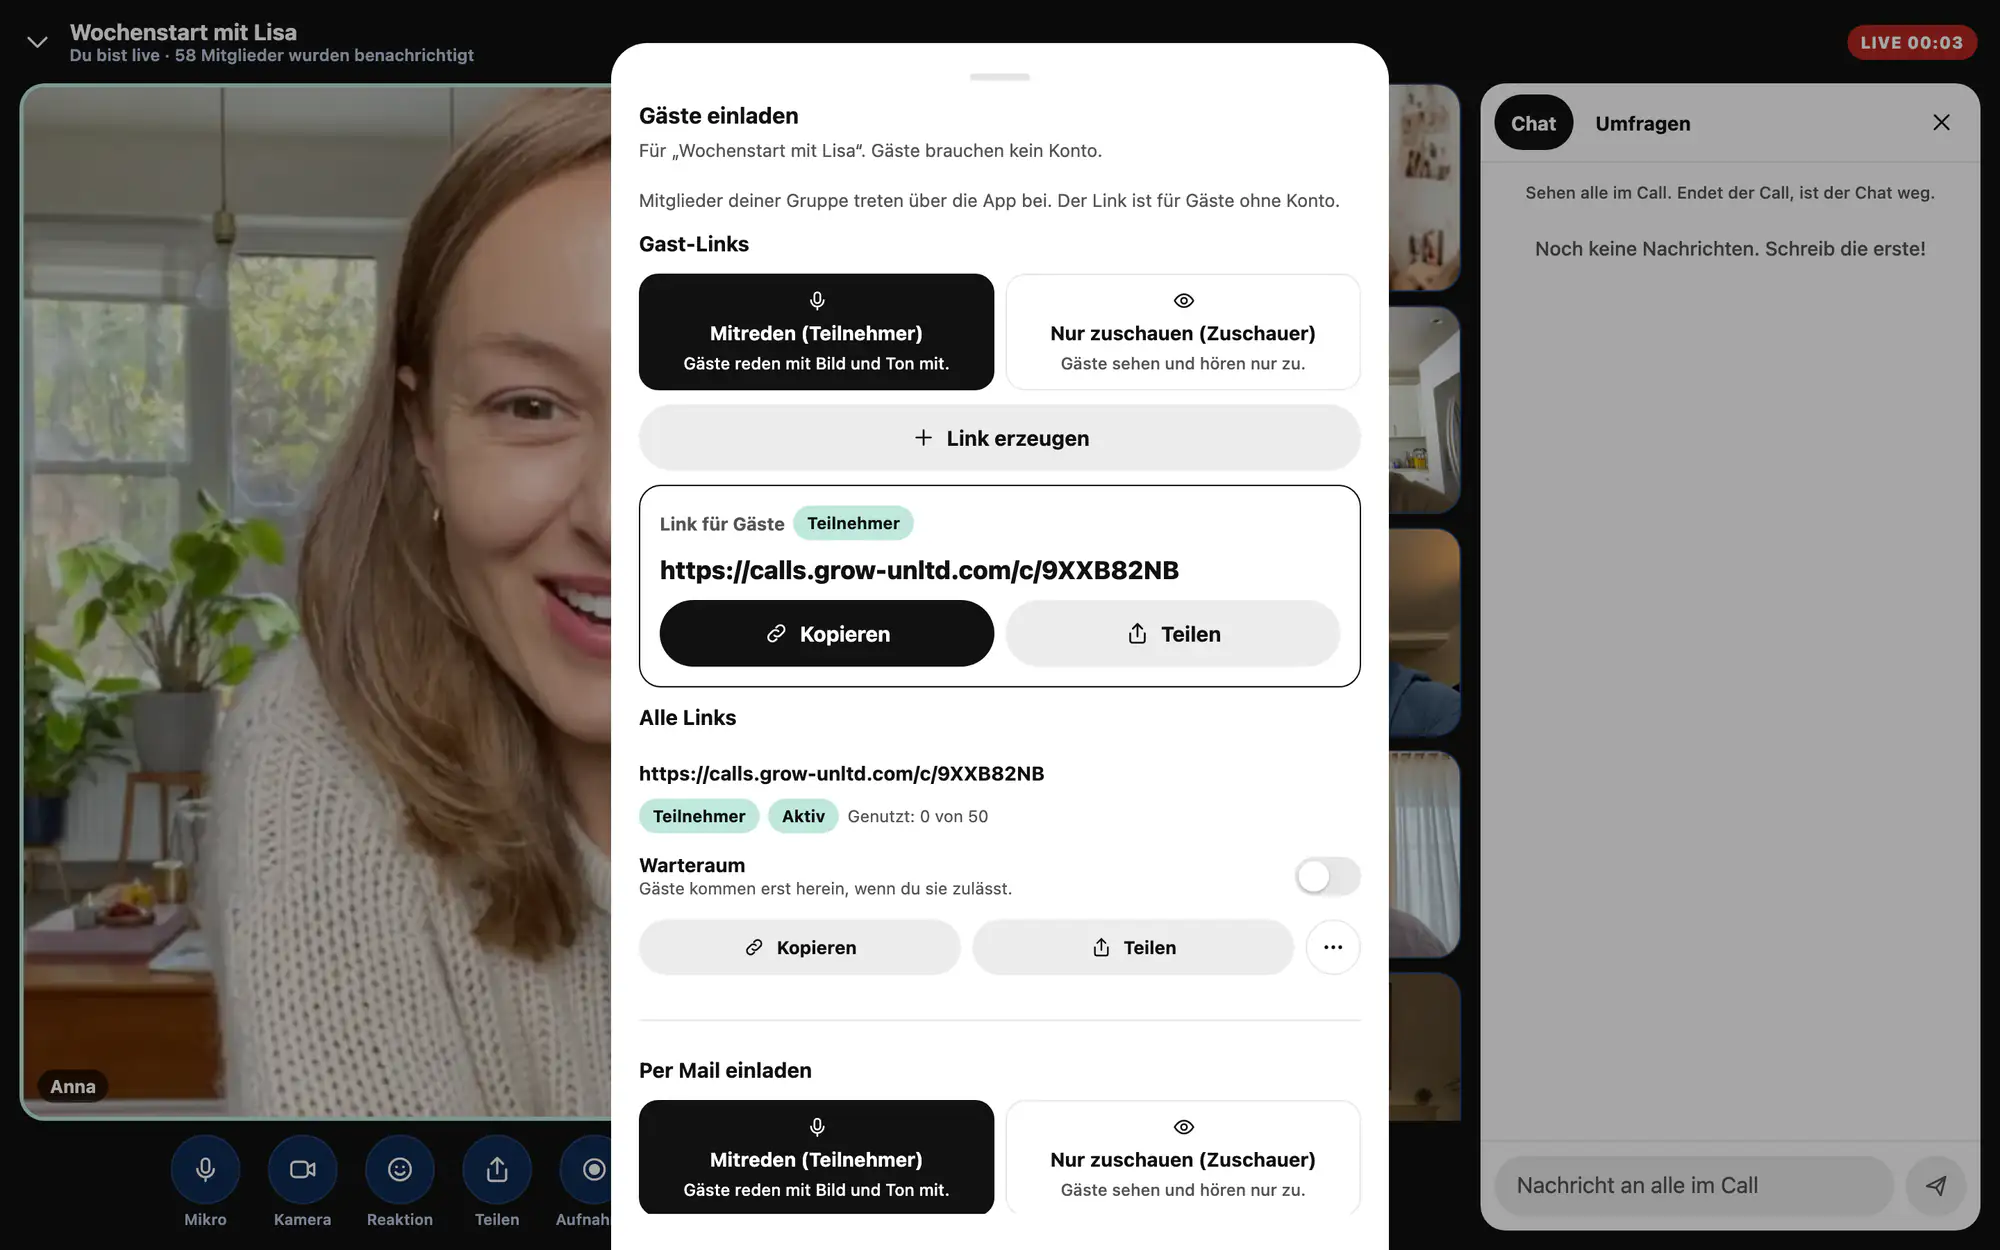
Task: Toggle the Warteraum switch
Action: click(x=1327, y=876)
